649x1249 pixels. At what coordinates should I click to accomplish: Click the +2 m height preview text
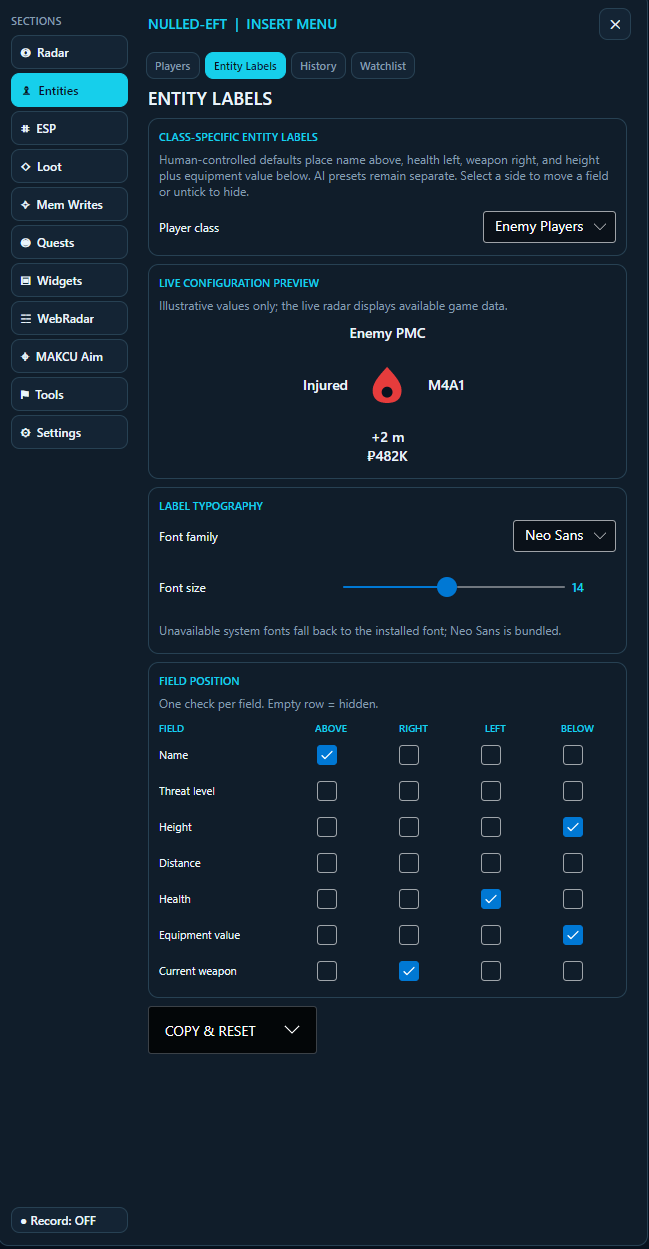[x=387, y=437]
